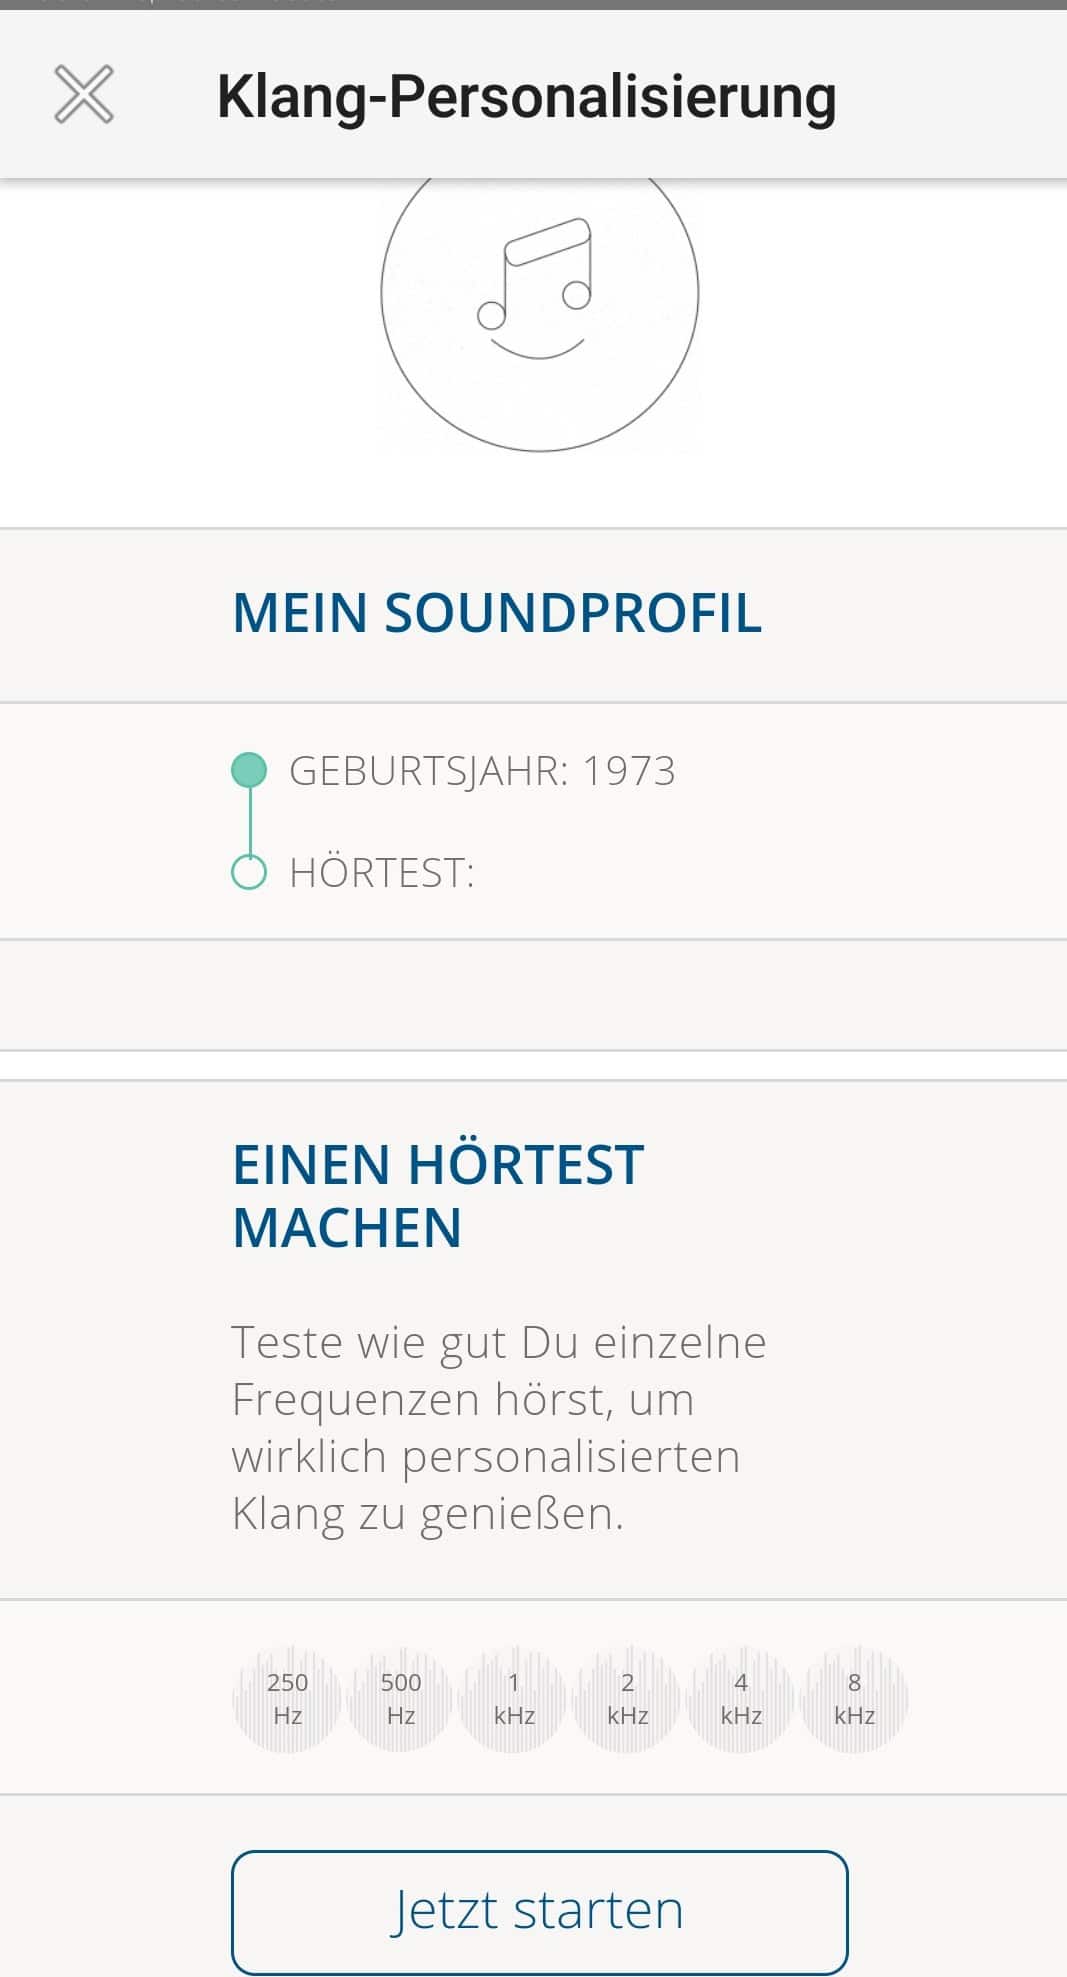
Task: Tap the filled Geburtsjahr step dot
Action: (x=249, y=770)
